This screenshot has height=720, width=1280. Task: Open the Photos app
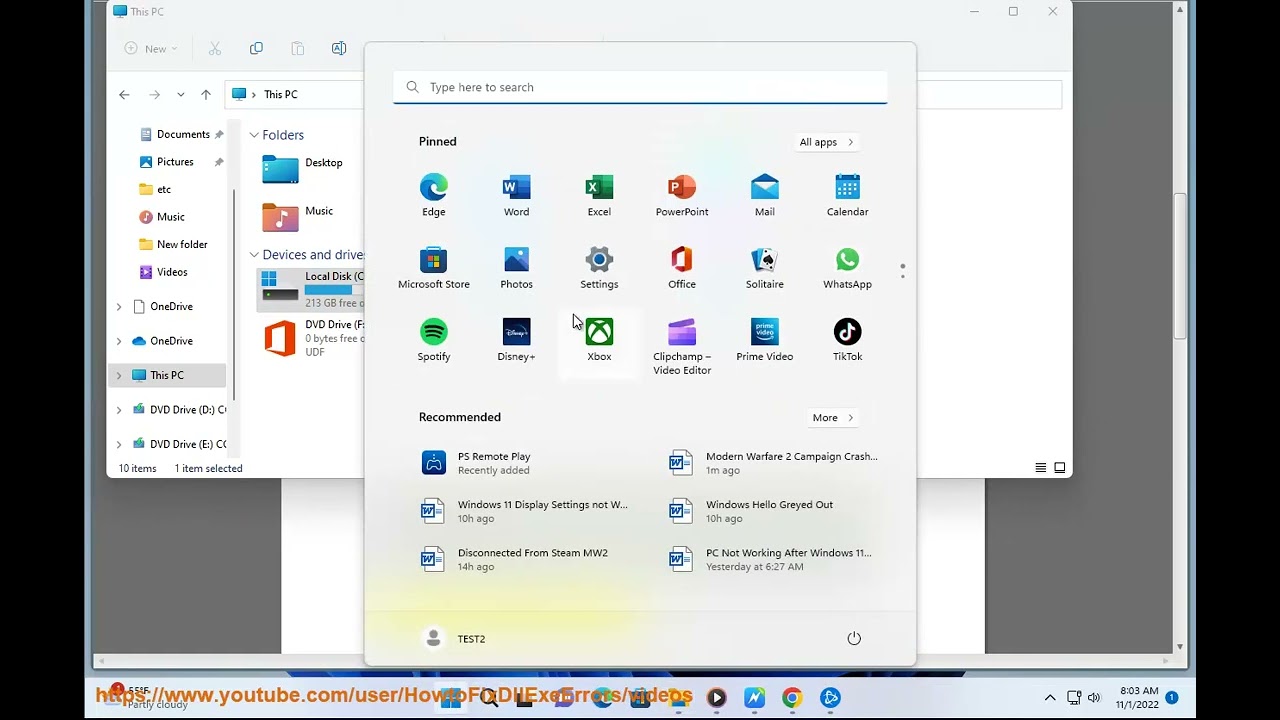pyautogui.click(x=516, y=268)
